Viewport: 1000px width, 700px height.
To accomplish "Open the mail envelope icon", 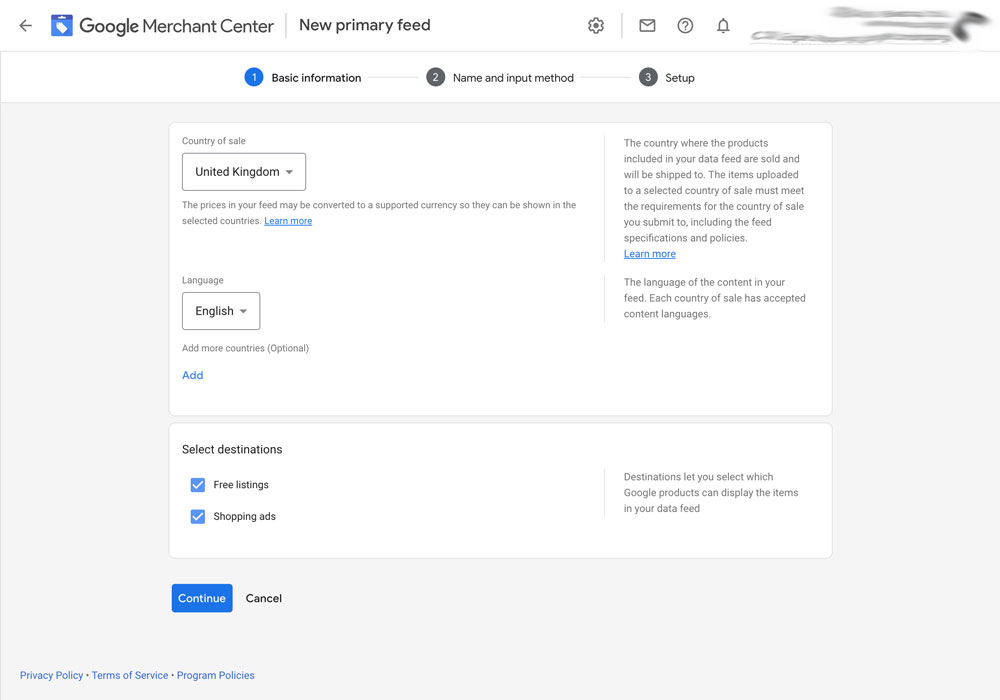I will pos(647,26).
